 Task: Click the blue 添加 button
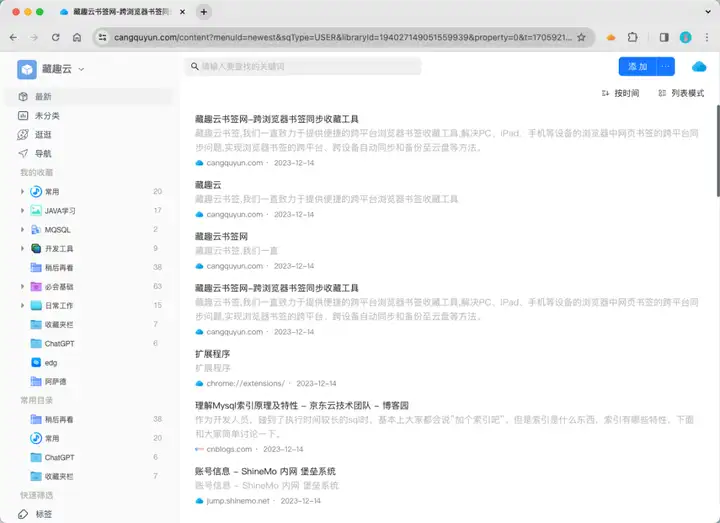(x=638, y=67)
